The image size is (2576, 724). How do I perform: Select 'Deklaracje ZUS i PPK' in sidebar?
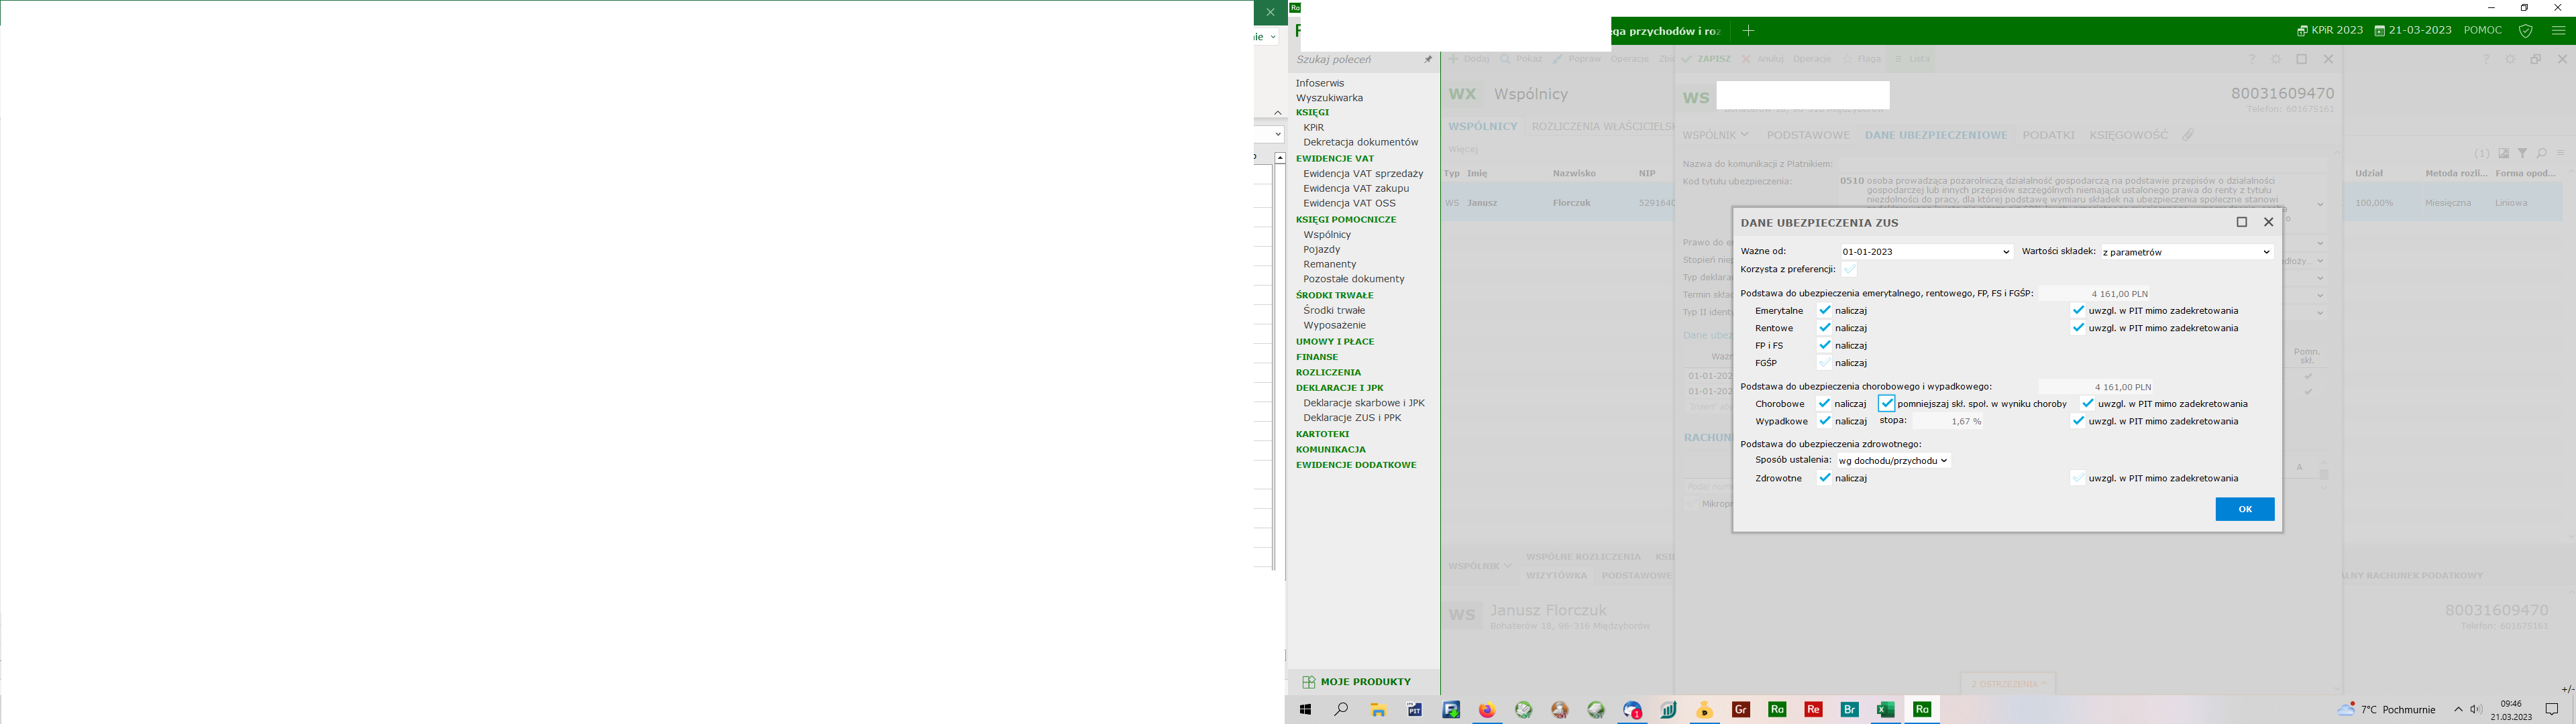1352,418
